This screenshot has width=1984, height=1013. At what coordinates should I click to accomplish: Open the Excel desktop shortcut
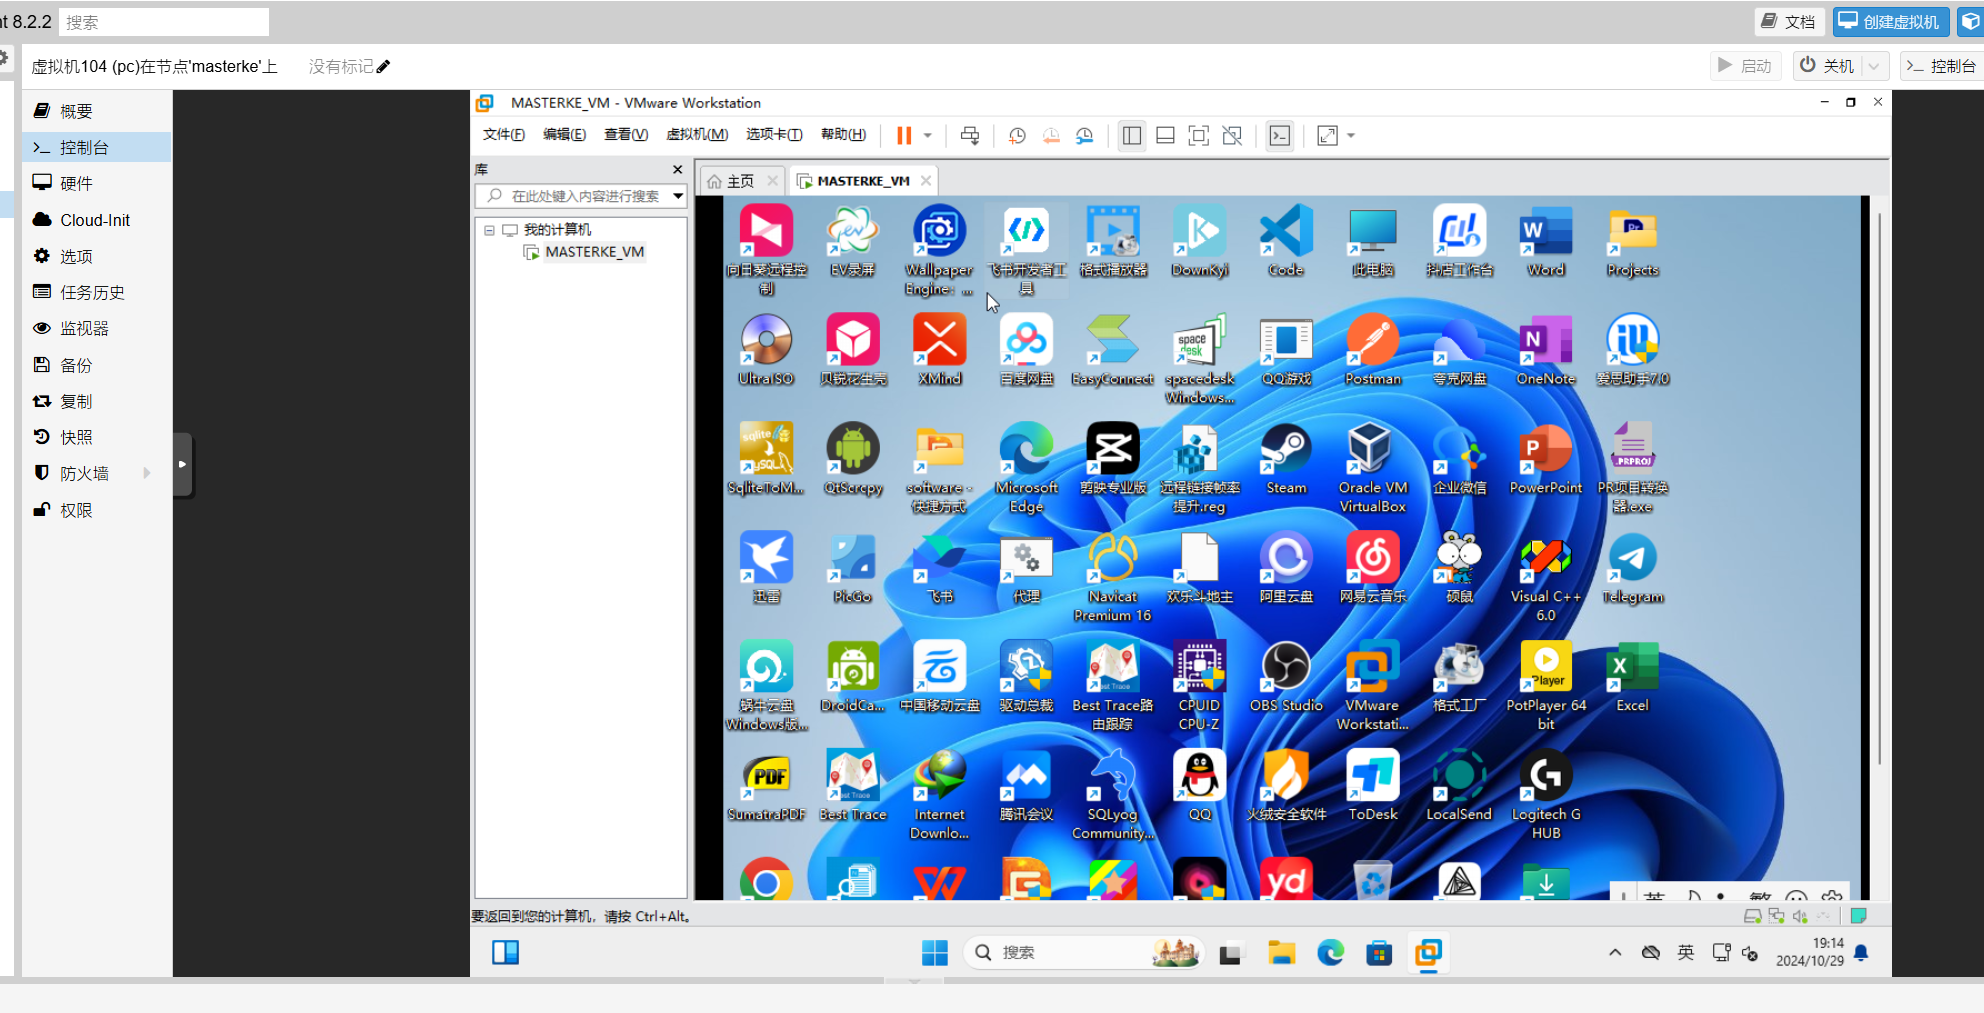point(1632,677)
